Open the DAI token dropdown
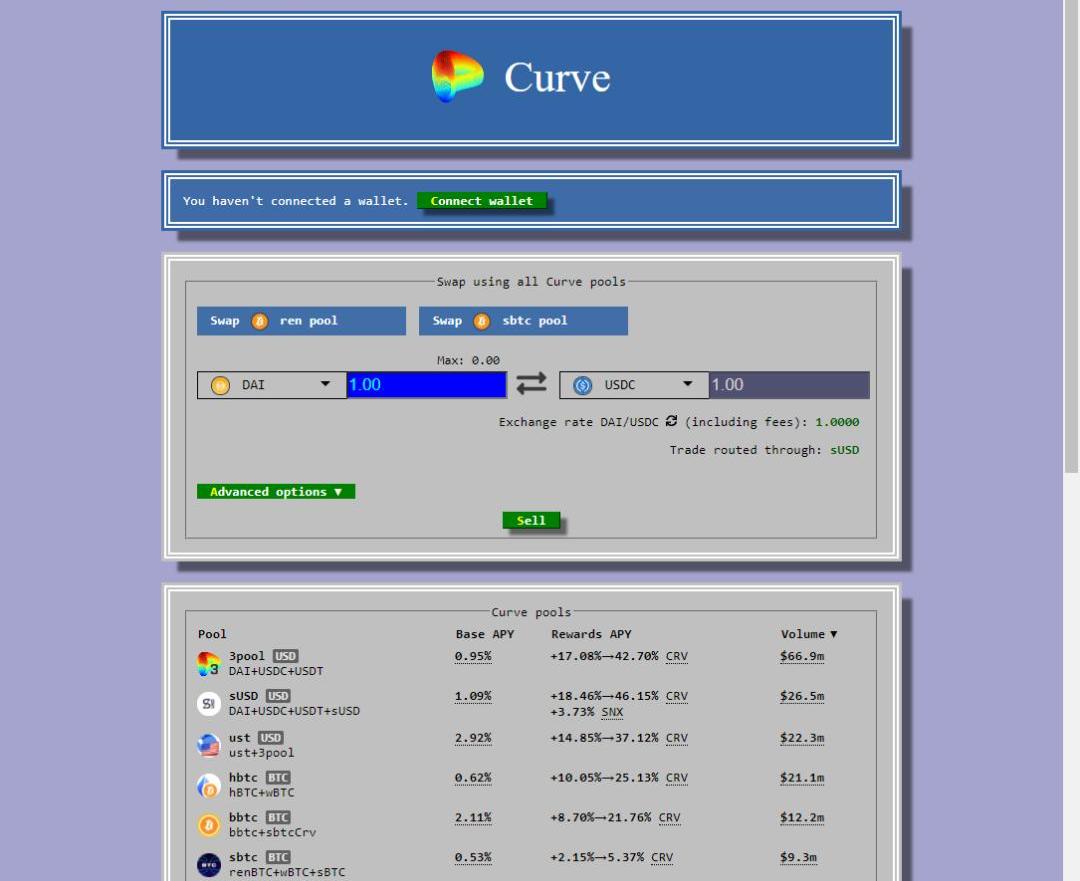 click(271, 385)
